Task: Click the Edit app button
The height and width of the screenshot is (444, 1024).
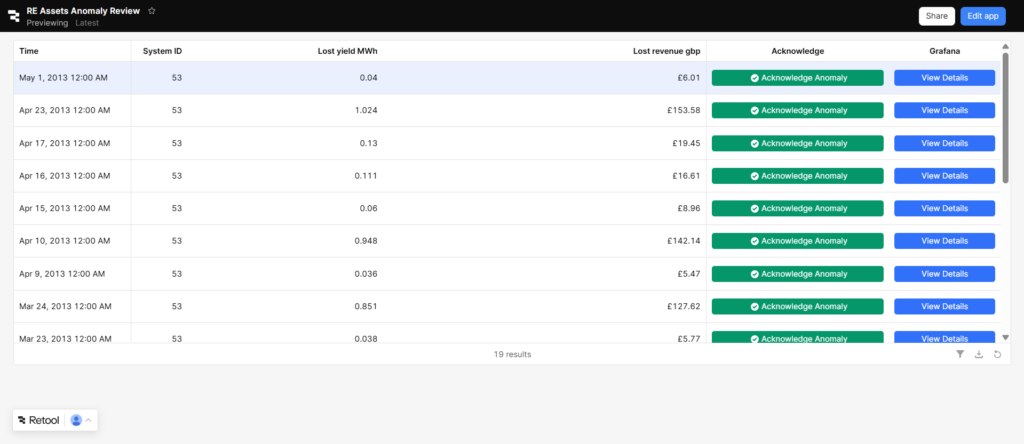Action: point(983,16)
